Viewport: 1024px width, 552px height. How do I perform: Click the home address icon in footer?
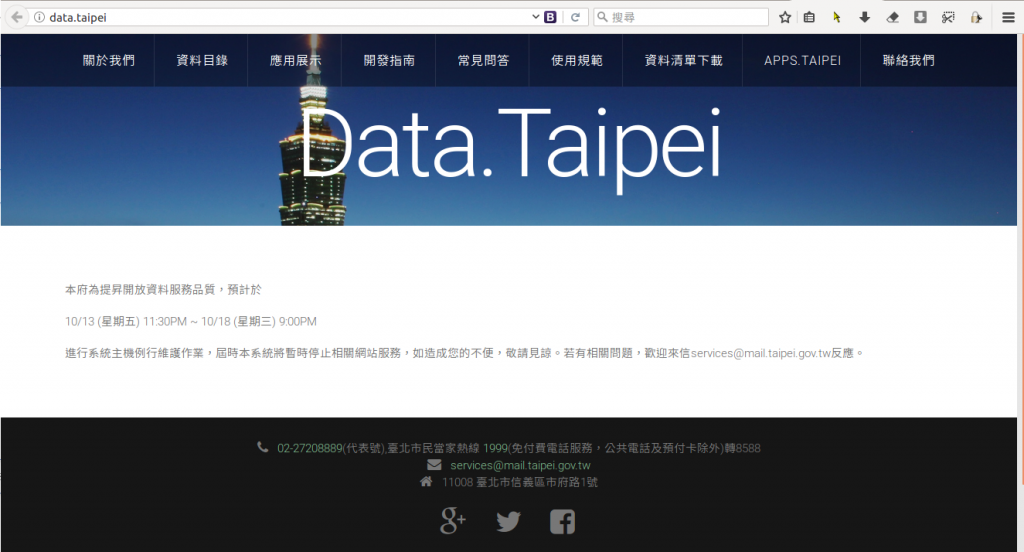coord(426,481)
